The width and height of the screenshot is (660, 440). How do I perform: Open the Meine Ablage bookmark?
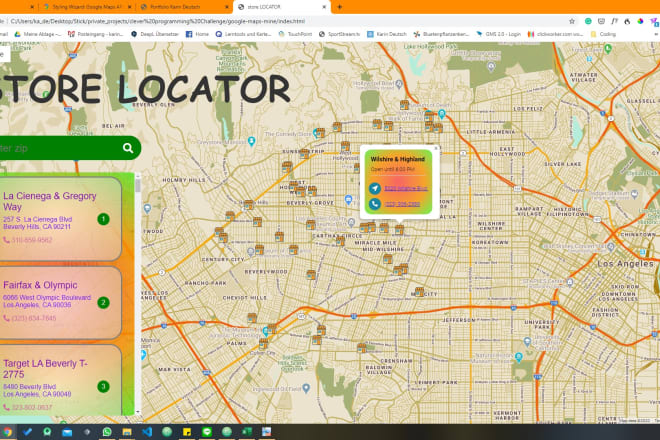(38, 34)
